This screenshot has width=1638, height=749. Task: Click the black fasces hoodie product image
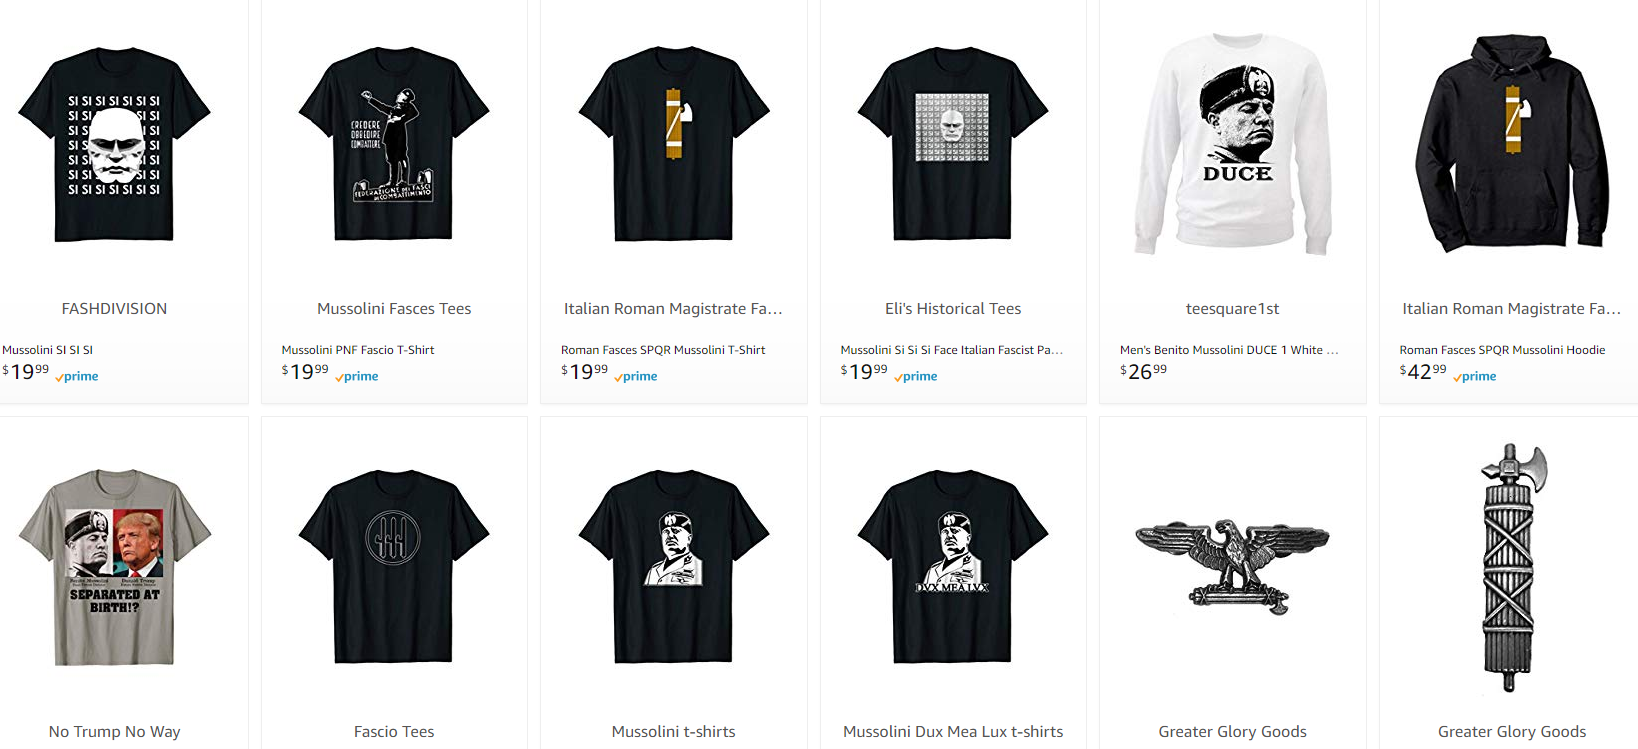(1512, 144)
